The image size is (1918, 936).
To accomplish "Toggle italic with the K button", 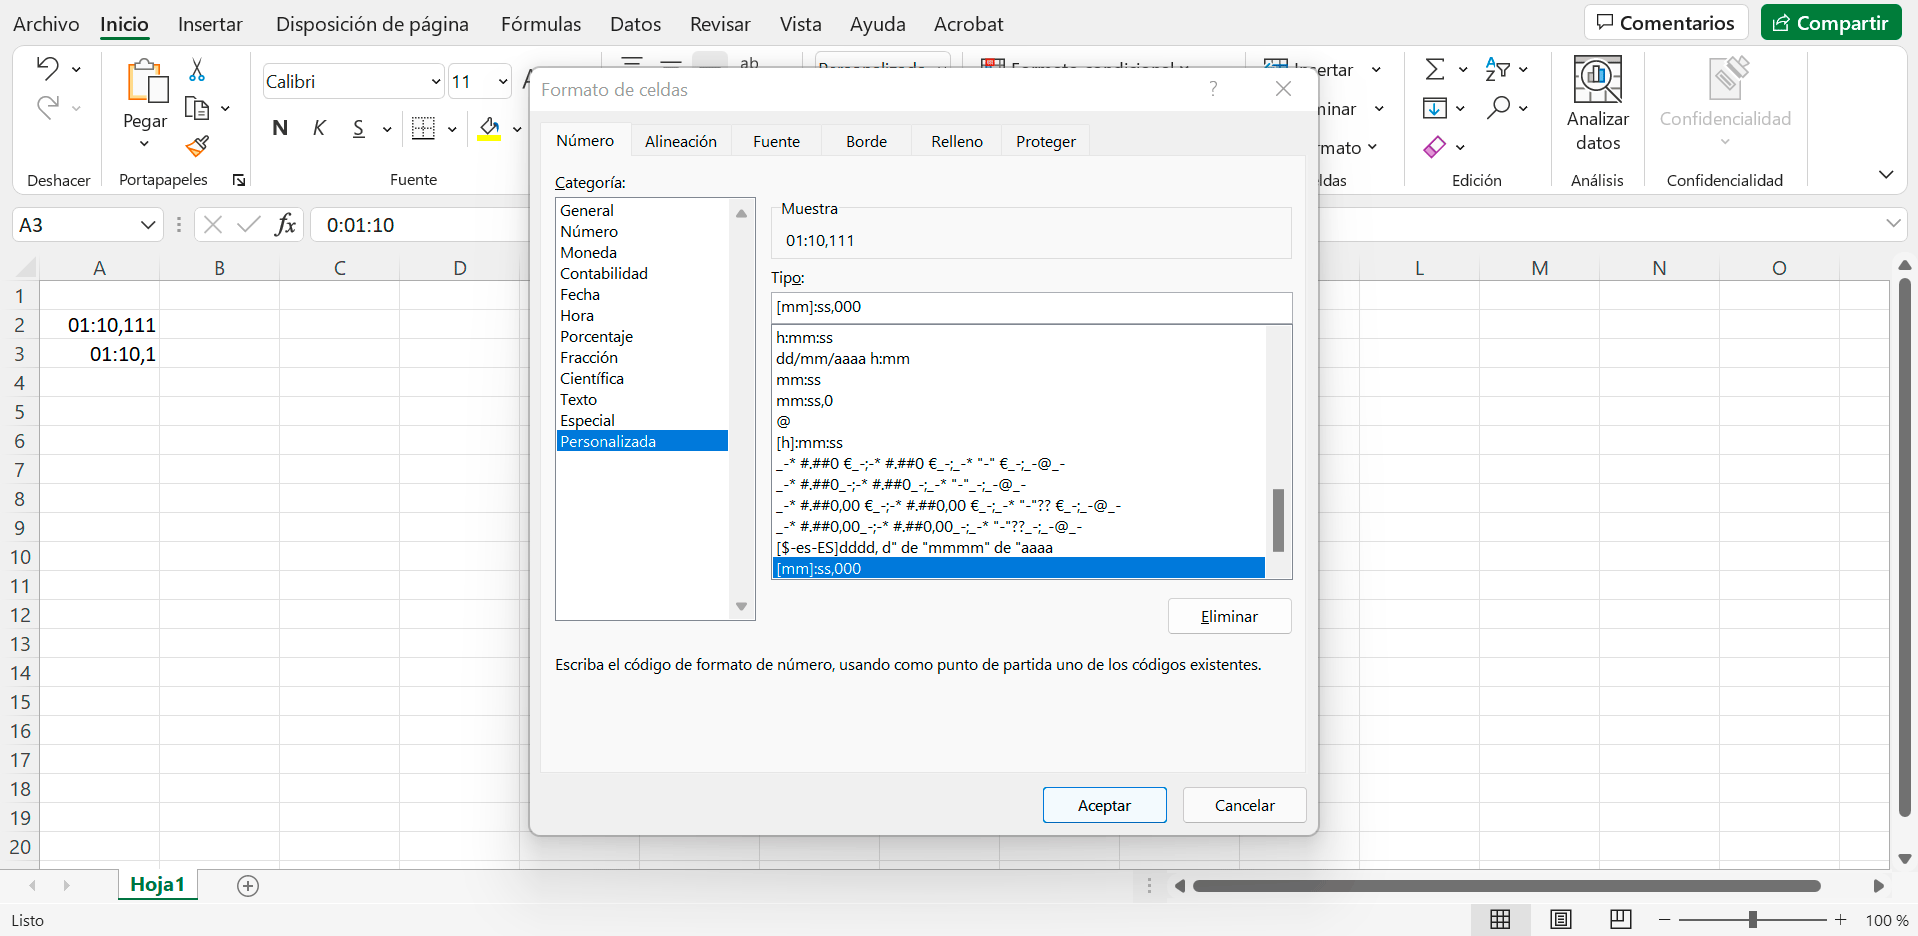I will [x=319, y=128].
